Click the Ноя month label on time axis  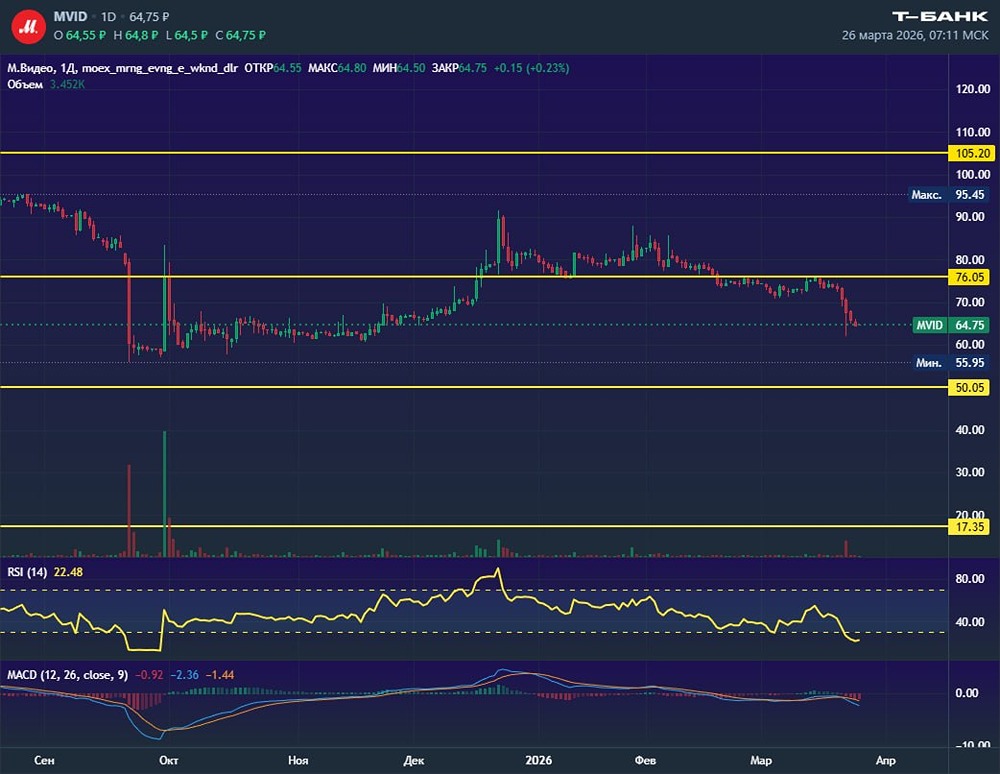coord(298,760)
